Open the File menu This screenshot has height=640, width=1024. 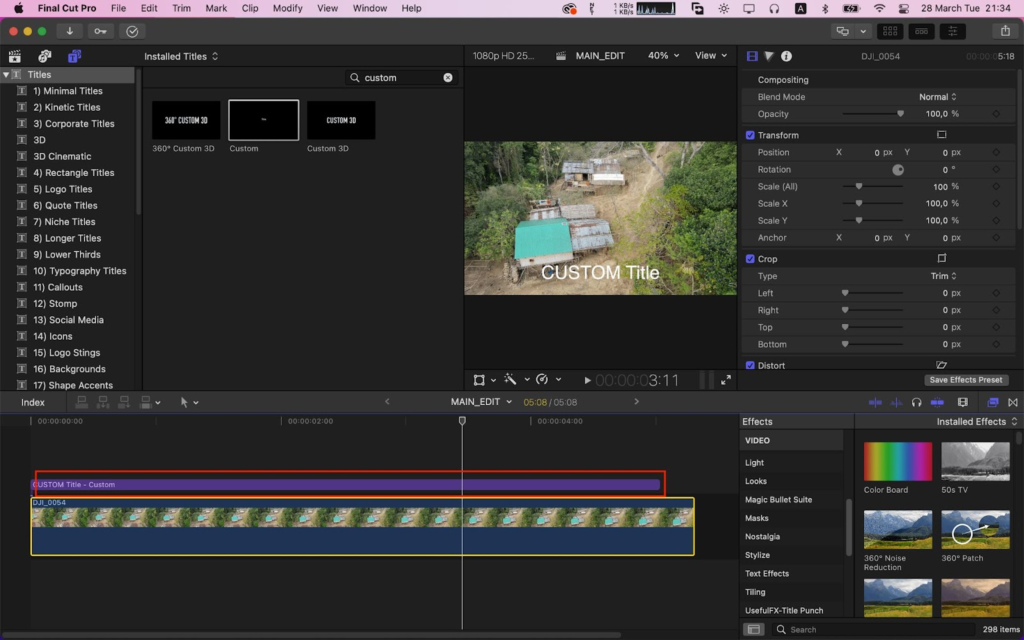[x=118, y=8]
